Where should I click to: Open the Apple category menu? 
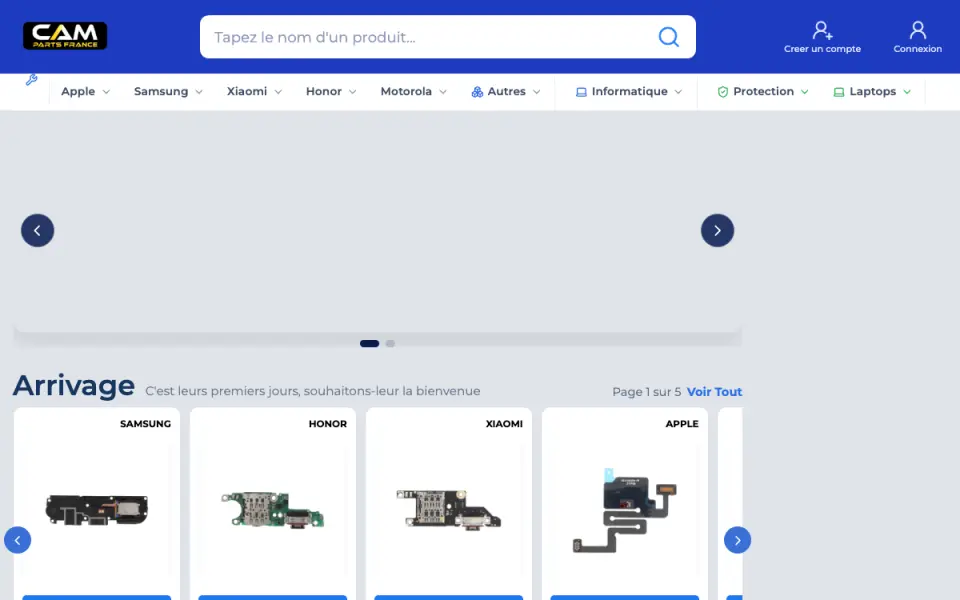point(78,91)
